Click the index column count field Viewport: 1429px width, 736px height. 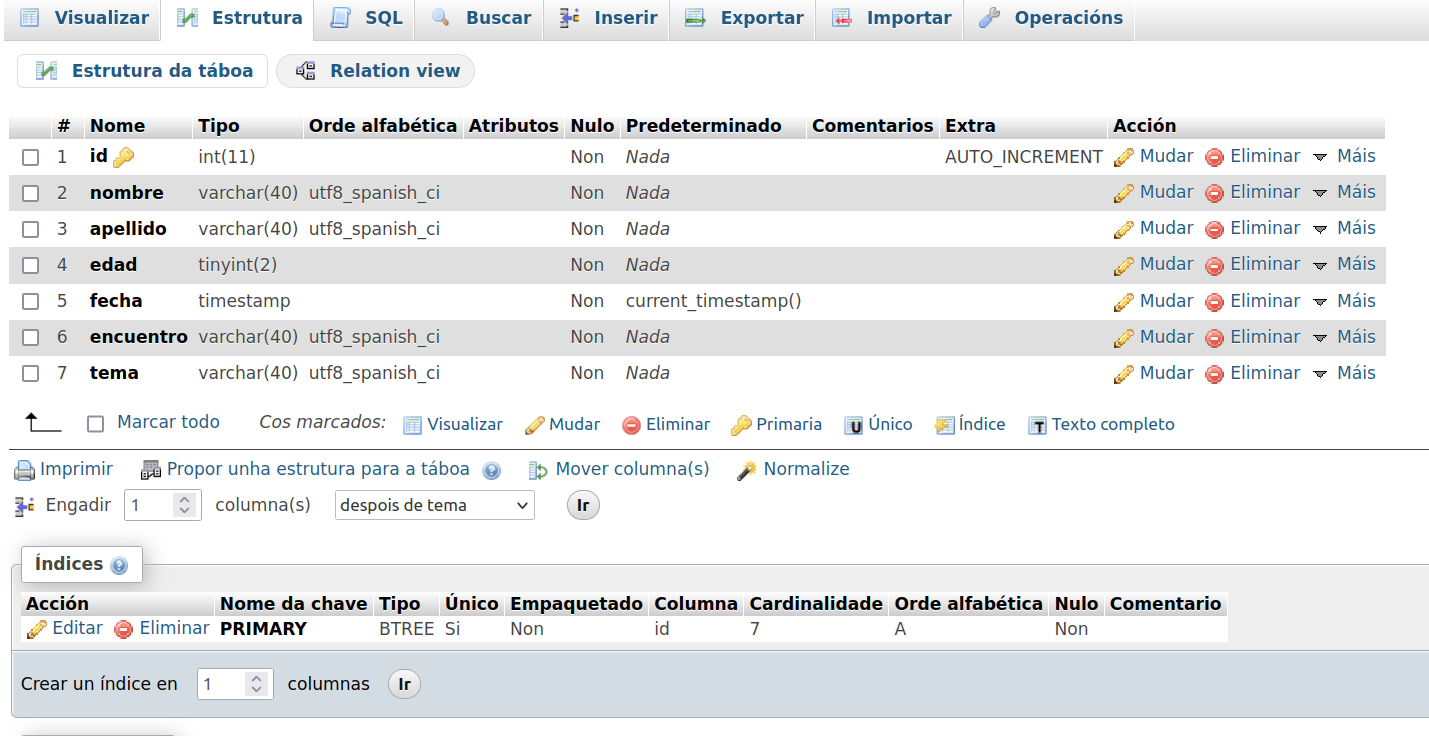(235, 684)
